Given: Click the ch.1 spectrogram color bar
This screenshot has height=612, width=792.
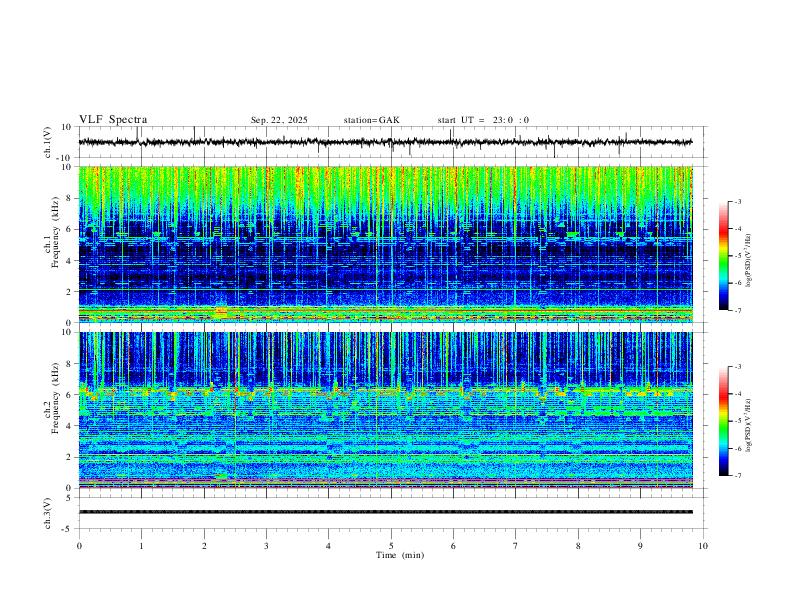Looking at the screenshot, I should click(724, 256).
